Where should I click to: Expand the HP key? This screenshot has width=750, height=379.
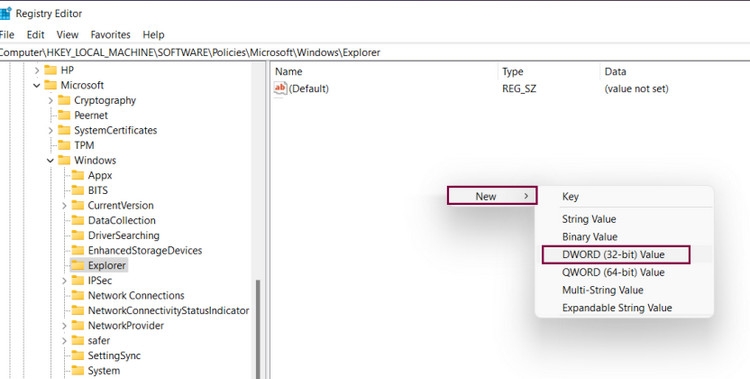pyautogui.click(x=37, y=70)
